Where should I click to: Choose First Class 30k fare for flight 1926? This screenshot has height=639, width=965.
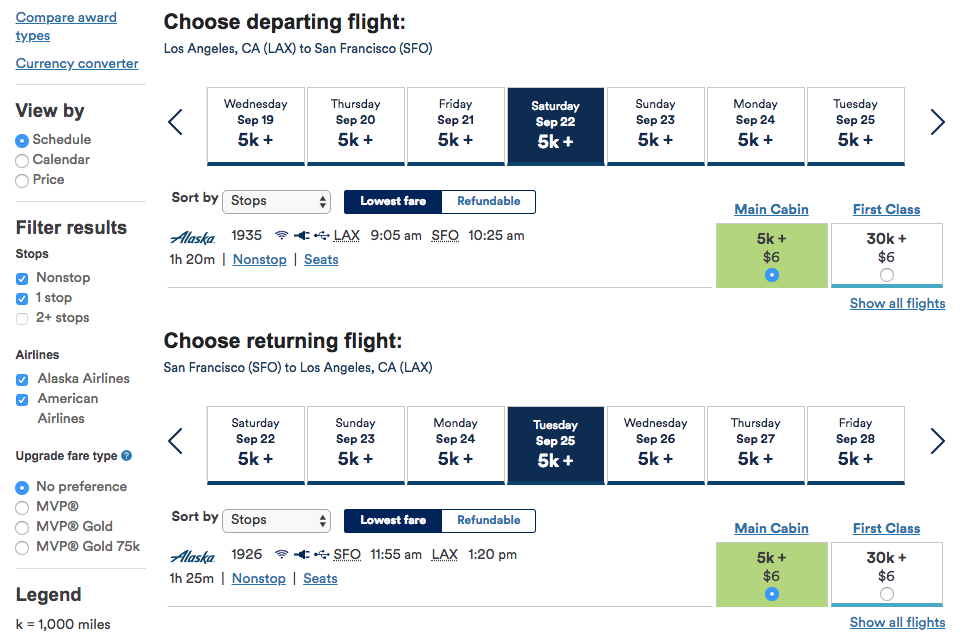coord(887,594)
